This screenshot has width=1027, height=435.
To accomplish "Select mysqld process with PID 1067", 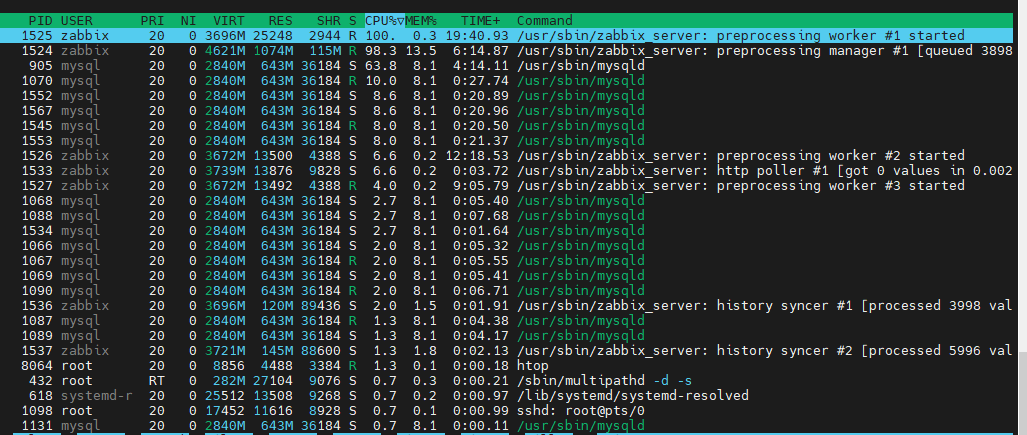I will pos(506,261).
